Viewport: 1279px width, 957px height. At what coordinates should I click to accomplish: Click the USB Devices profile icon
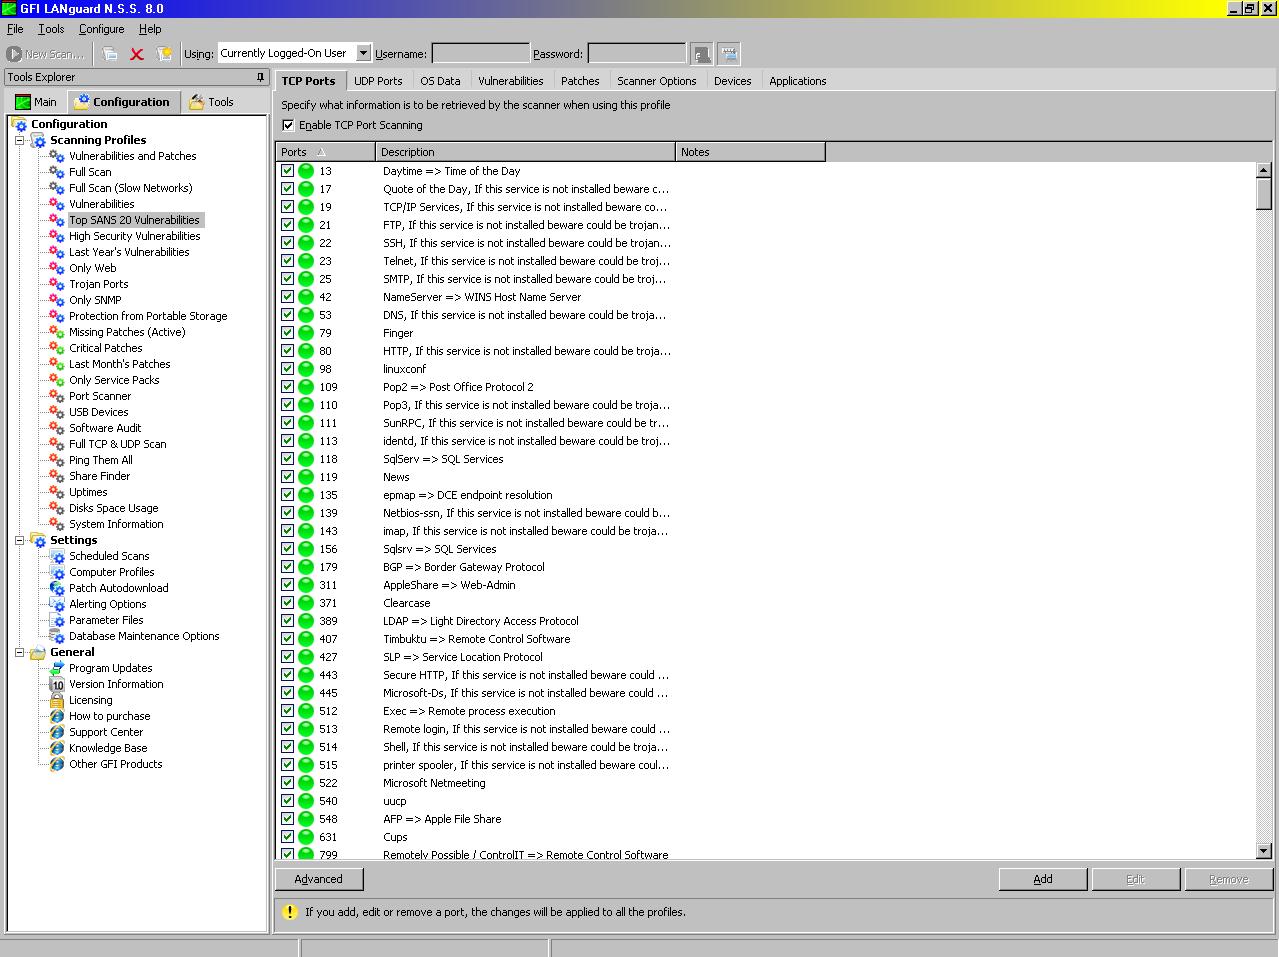[57, 412]
